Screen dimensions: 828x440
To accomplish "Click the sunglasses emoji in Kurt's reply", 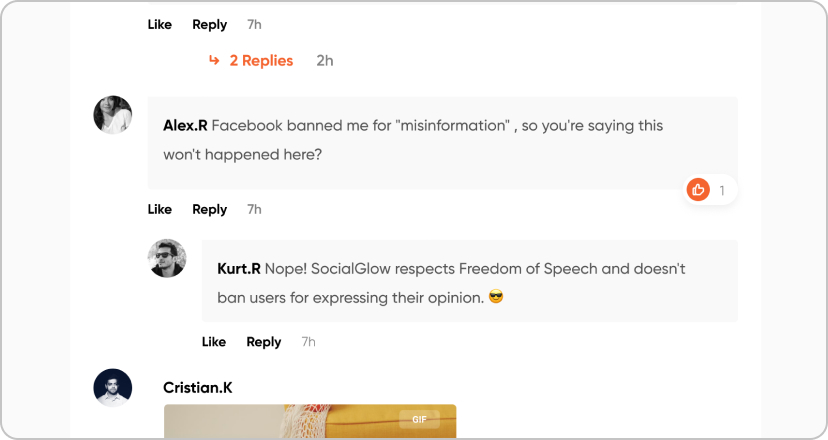I will click(495, 297).
